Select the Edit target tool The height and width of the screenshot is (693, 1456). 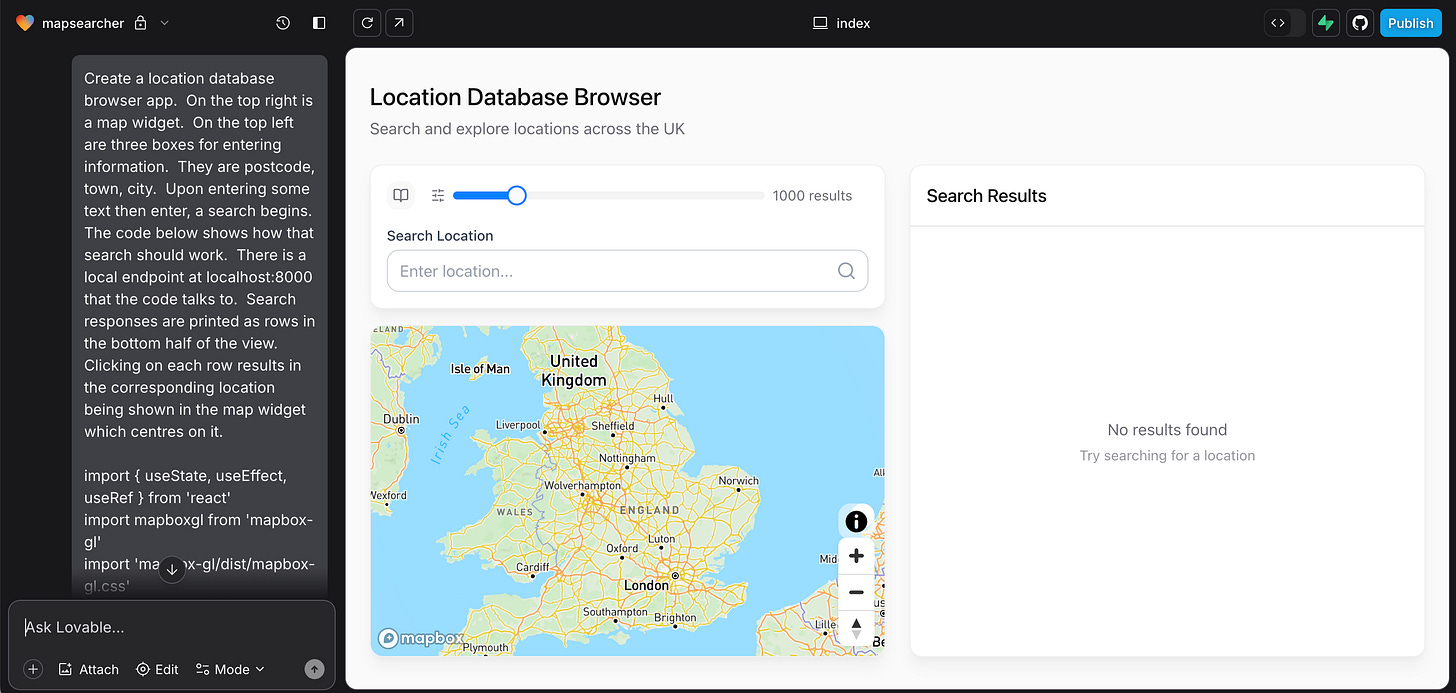157,669
